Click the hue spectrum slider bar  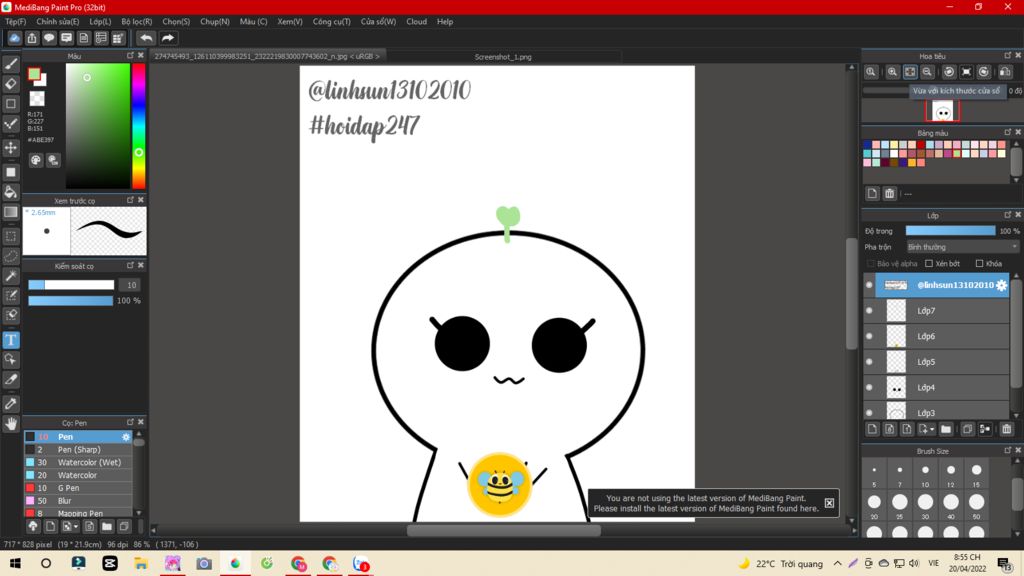tap(138, 126)
